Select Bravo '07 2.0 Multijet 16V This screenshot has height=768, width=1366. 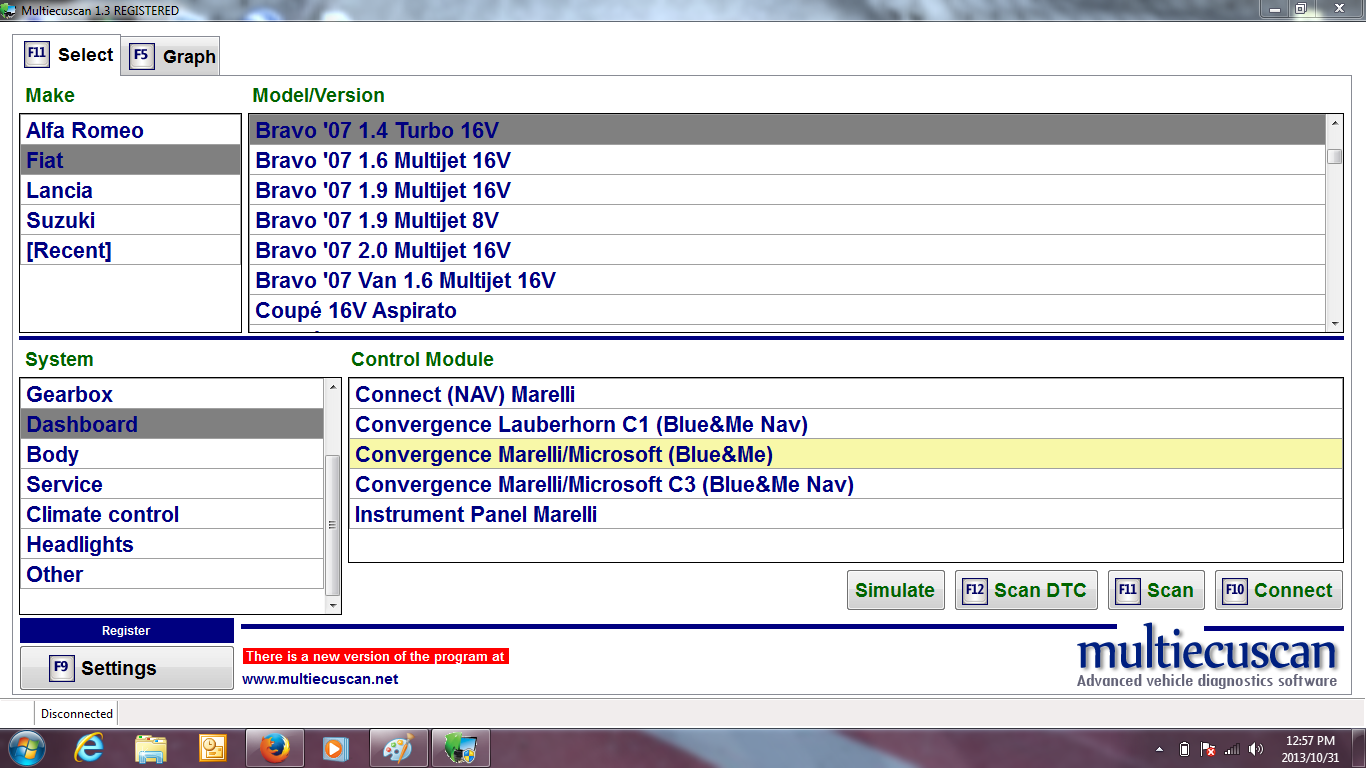(x=787, y=250)
